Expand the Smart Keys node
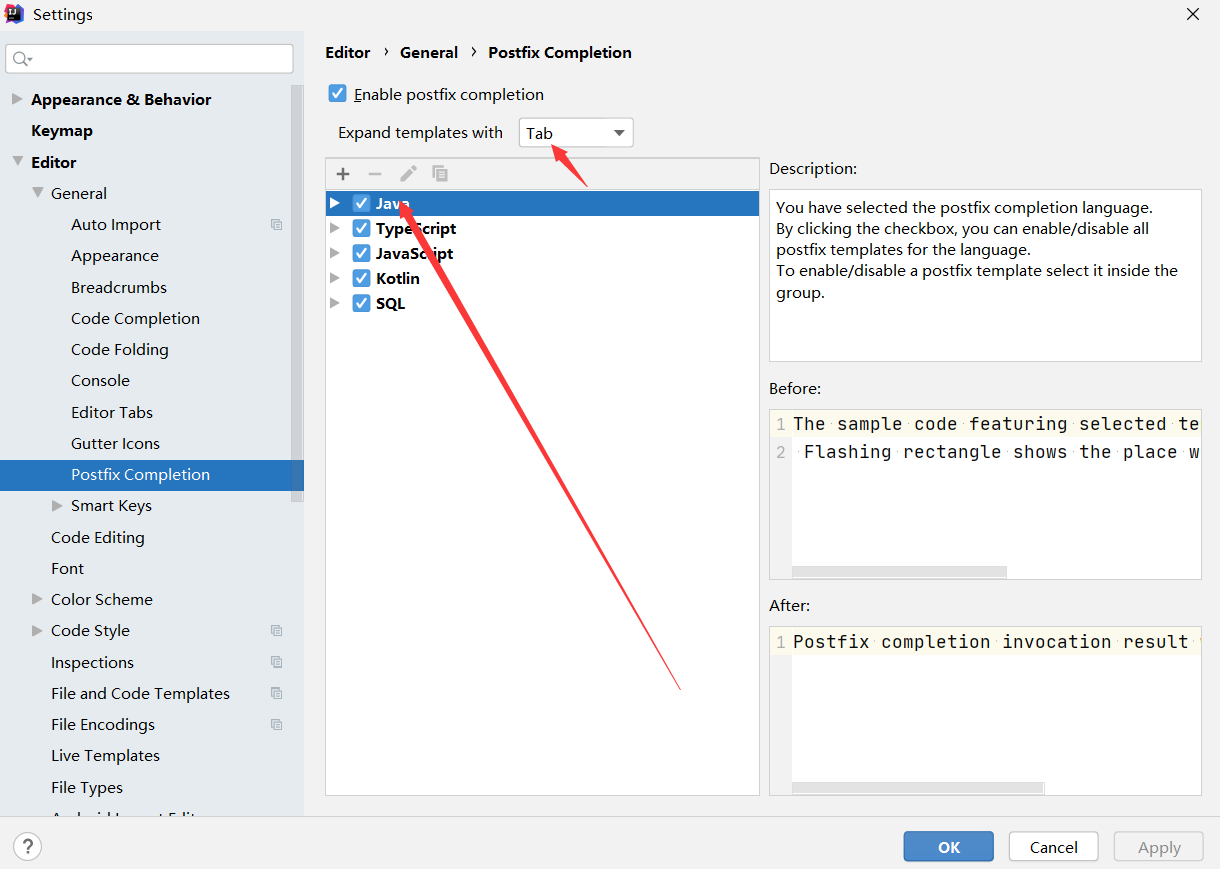The height and width of the screenshot is (869, 1220). pos(57,506)
